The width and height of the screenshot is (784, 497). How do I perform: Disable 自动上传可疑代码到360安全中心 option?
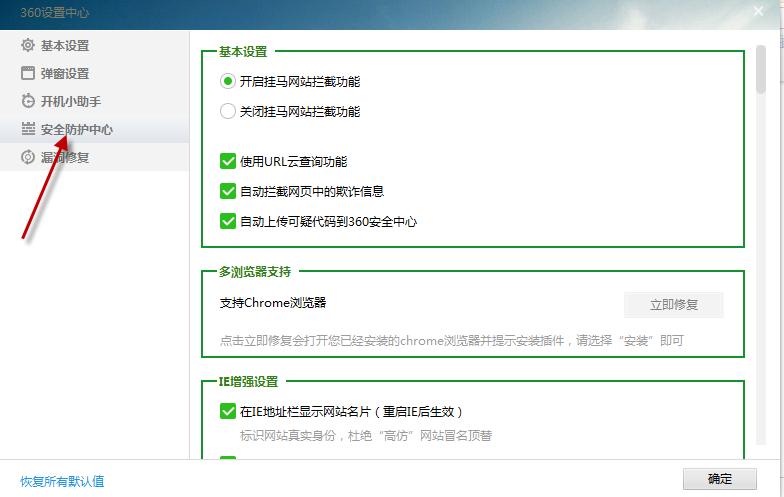[x=228, y=221]
